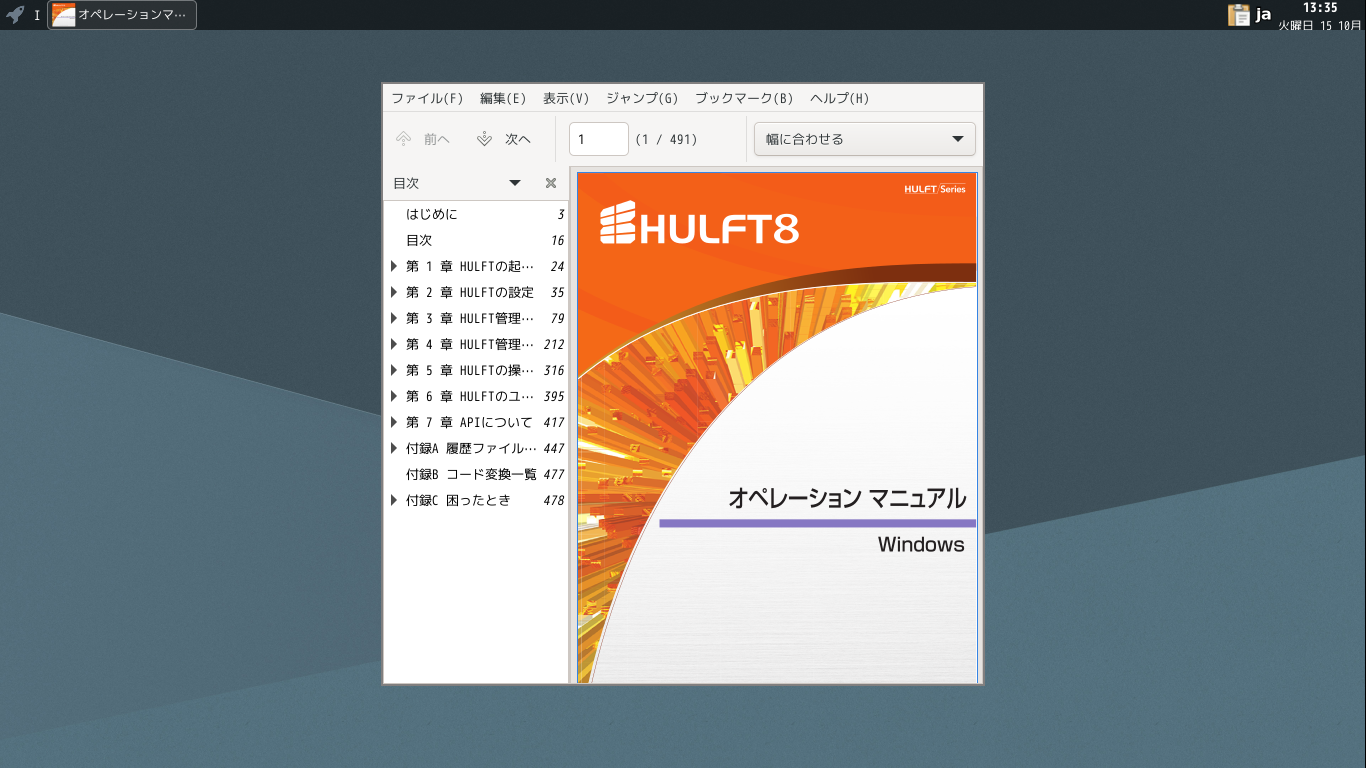The height and width of the screenshot is (768, 1366).
Task: Click the 前へ previous page button label
Action: pyautogui.click(x=437, y=139)
